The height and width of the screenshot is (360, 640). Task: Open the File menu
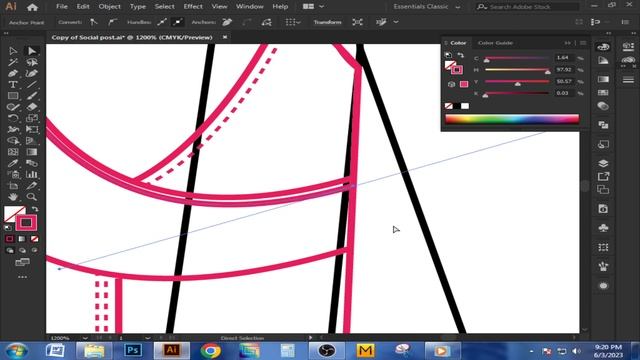pyautogui.click(x=62, y=7)
